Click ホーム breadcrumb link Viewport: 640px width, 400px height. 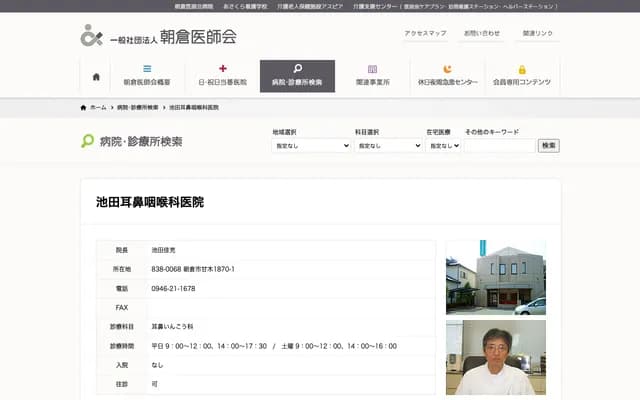pyautogui.click(x=98, y=107)
